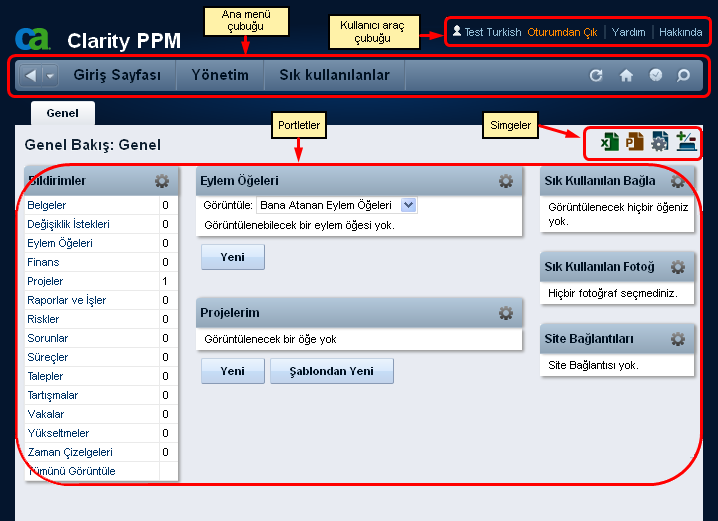Click 'Site Bağlantısı yok.' text

(593, 365)
